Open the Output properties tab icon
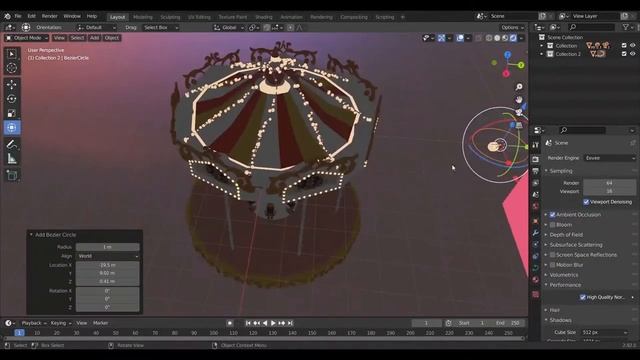The image size is (640, 360). (536, 171)
